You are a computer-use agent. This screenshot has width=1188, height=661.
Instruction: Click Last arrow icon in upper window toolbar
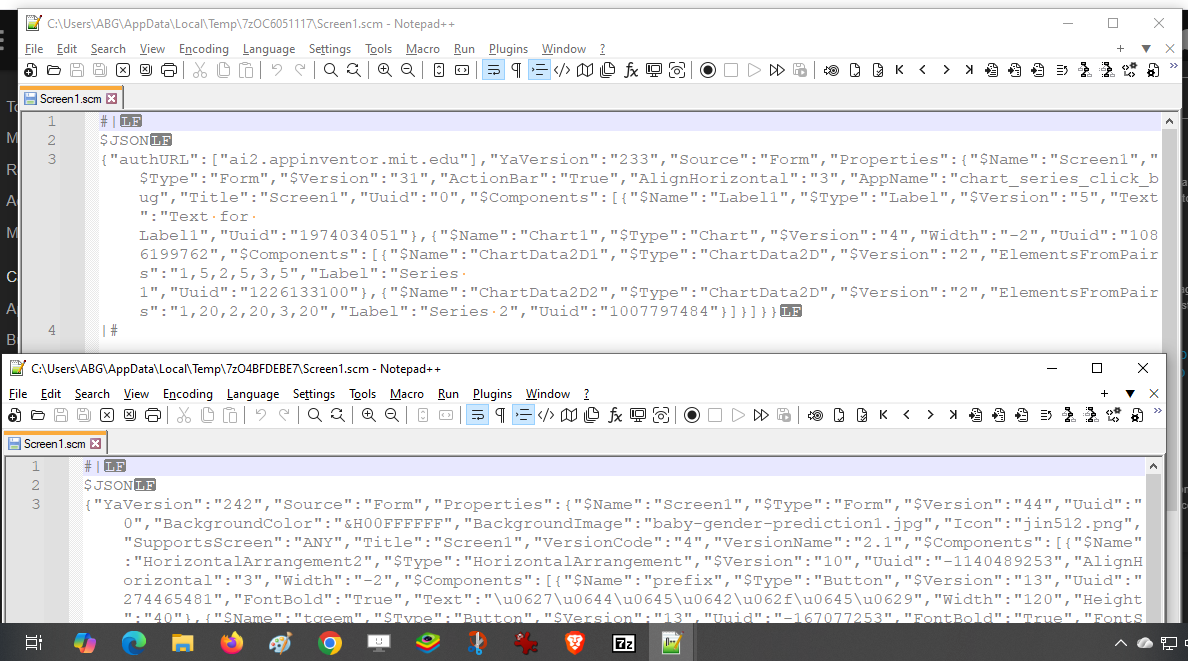click(968, 70)
